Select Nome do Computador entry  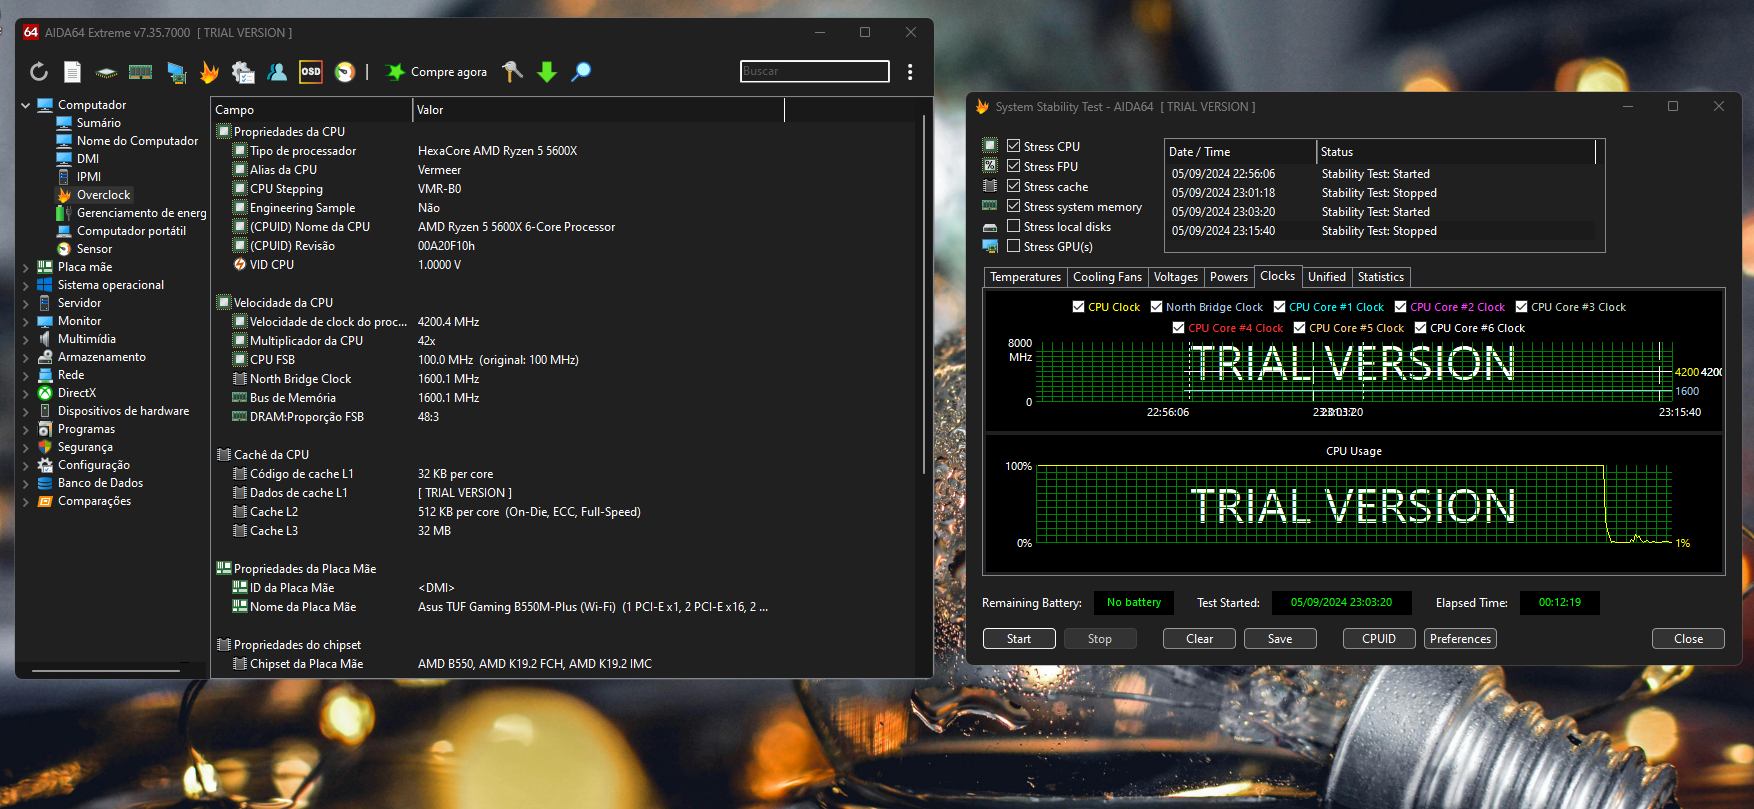pos(137,141)
